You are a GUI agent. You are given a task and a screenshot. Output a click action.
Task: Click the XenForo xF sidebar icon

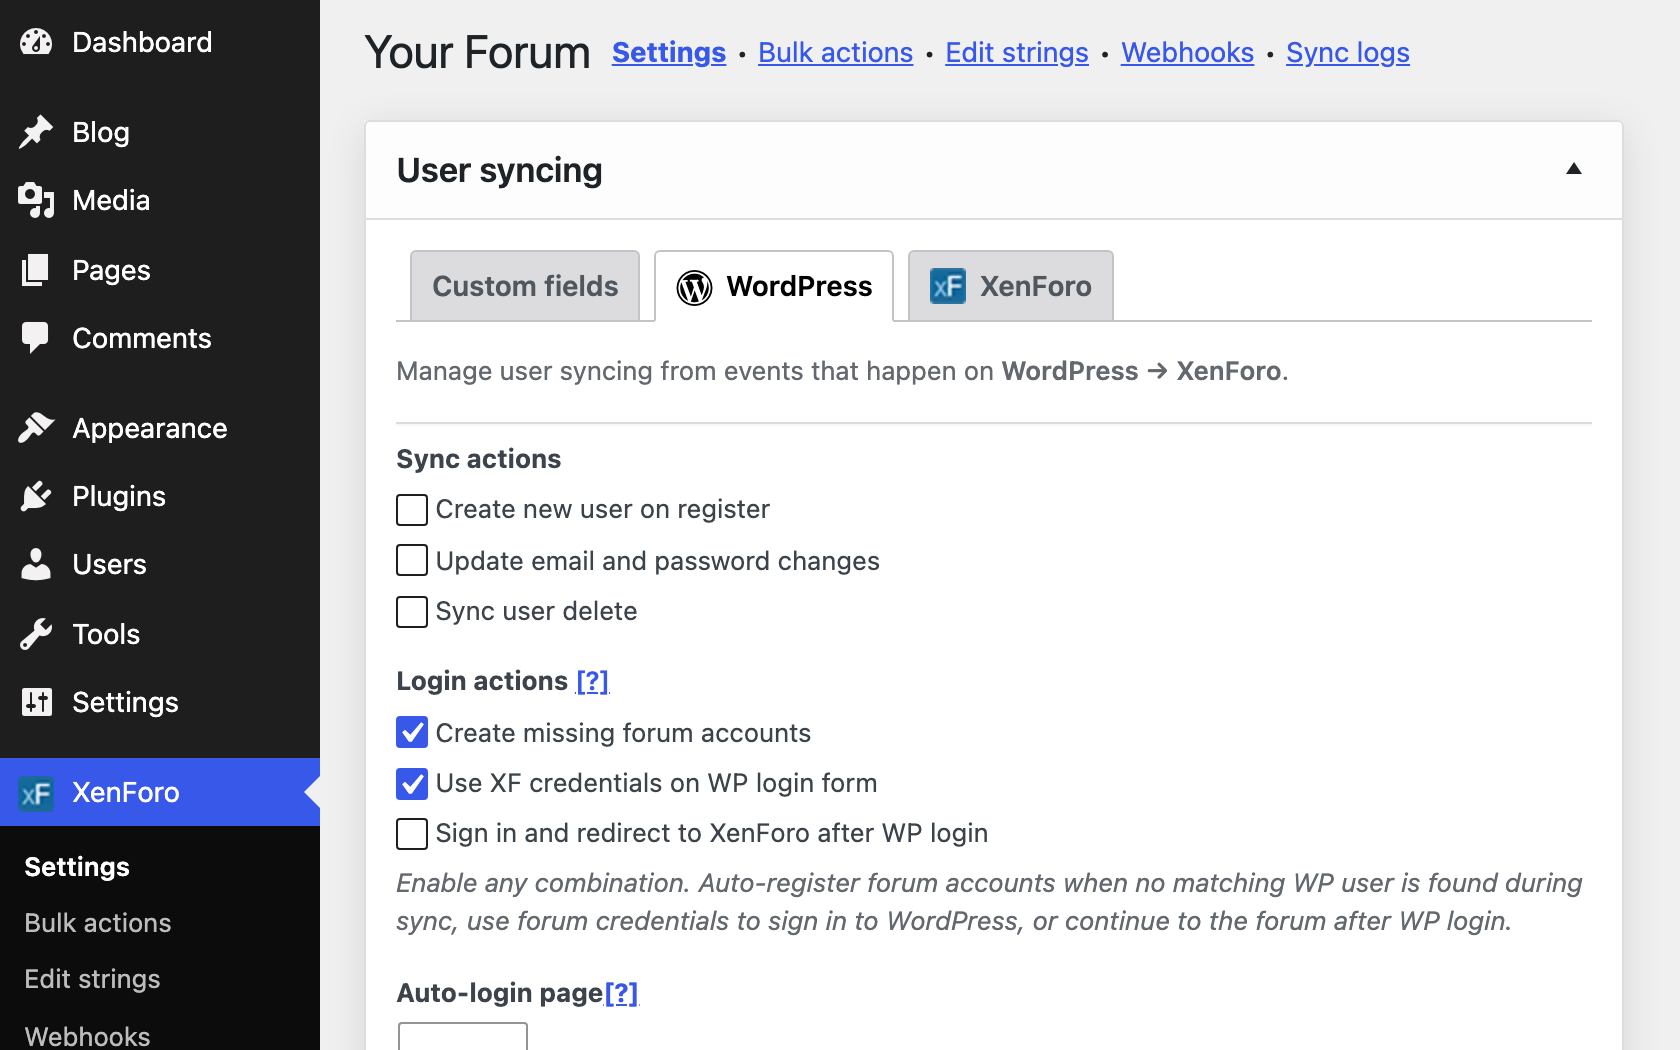tap(36, 793)
